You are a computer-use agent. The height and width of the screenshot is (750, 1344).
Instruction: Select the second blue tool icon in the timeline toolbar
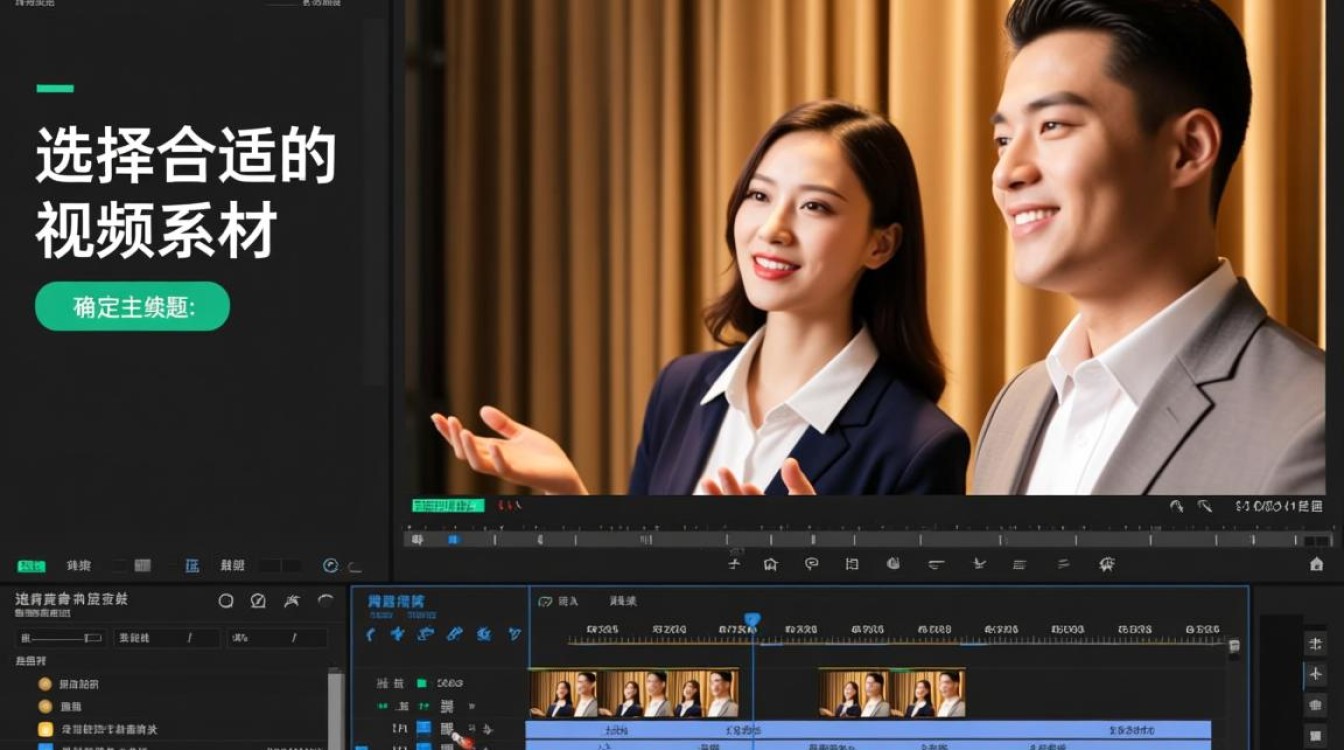point(398,634)
